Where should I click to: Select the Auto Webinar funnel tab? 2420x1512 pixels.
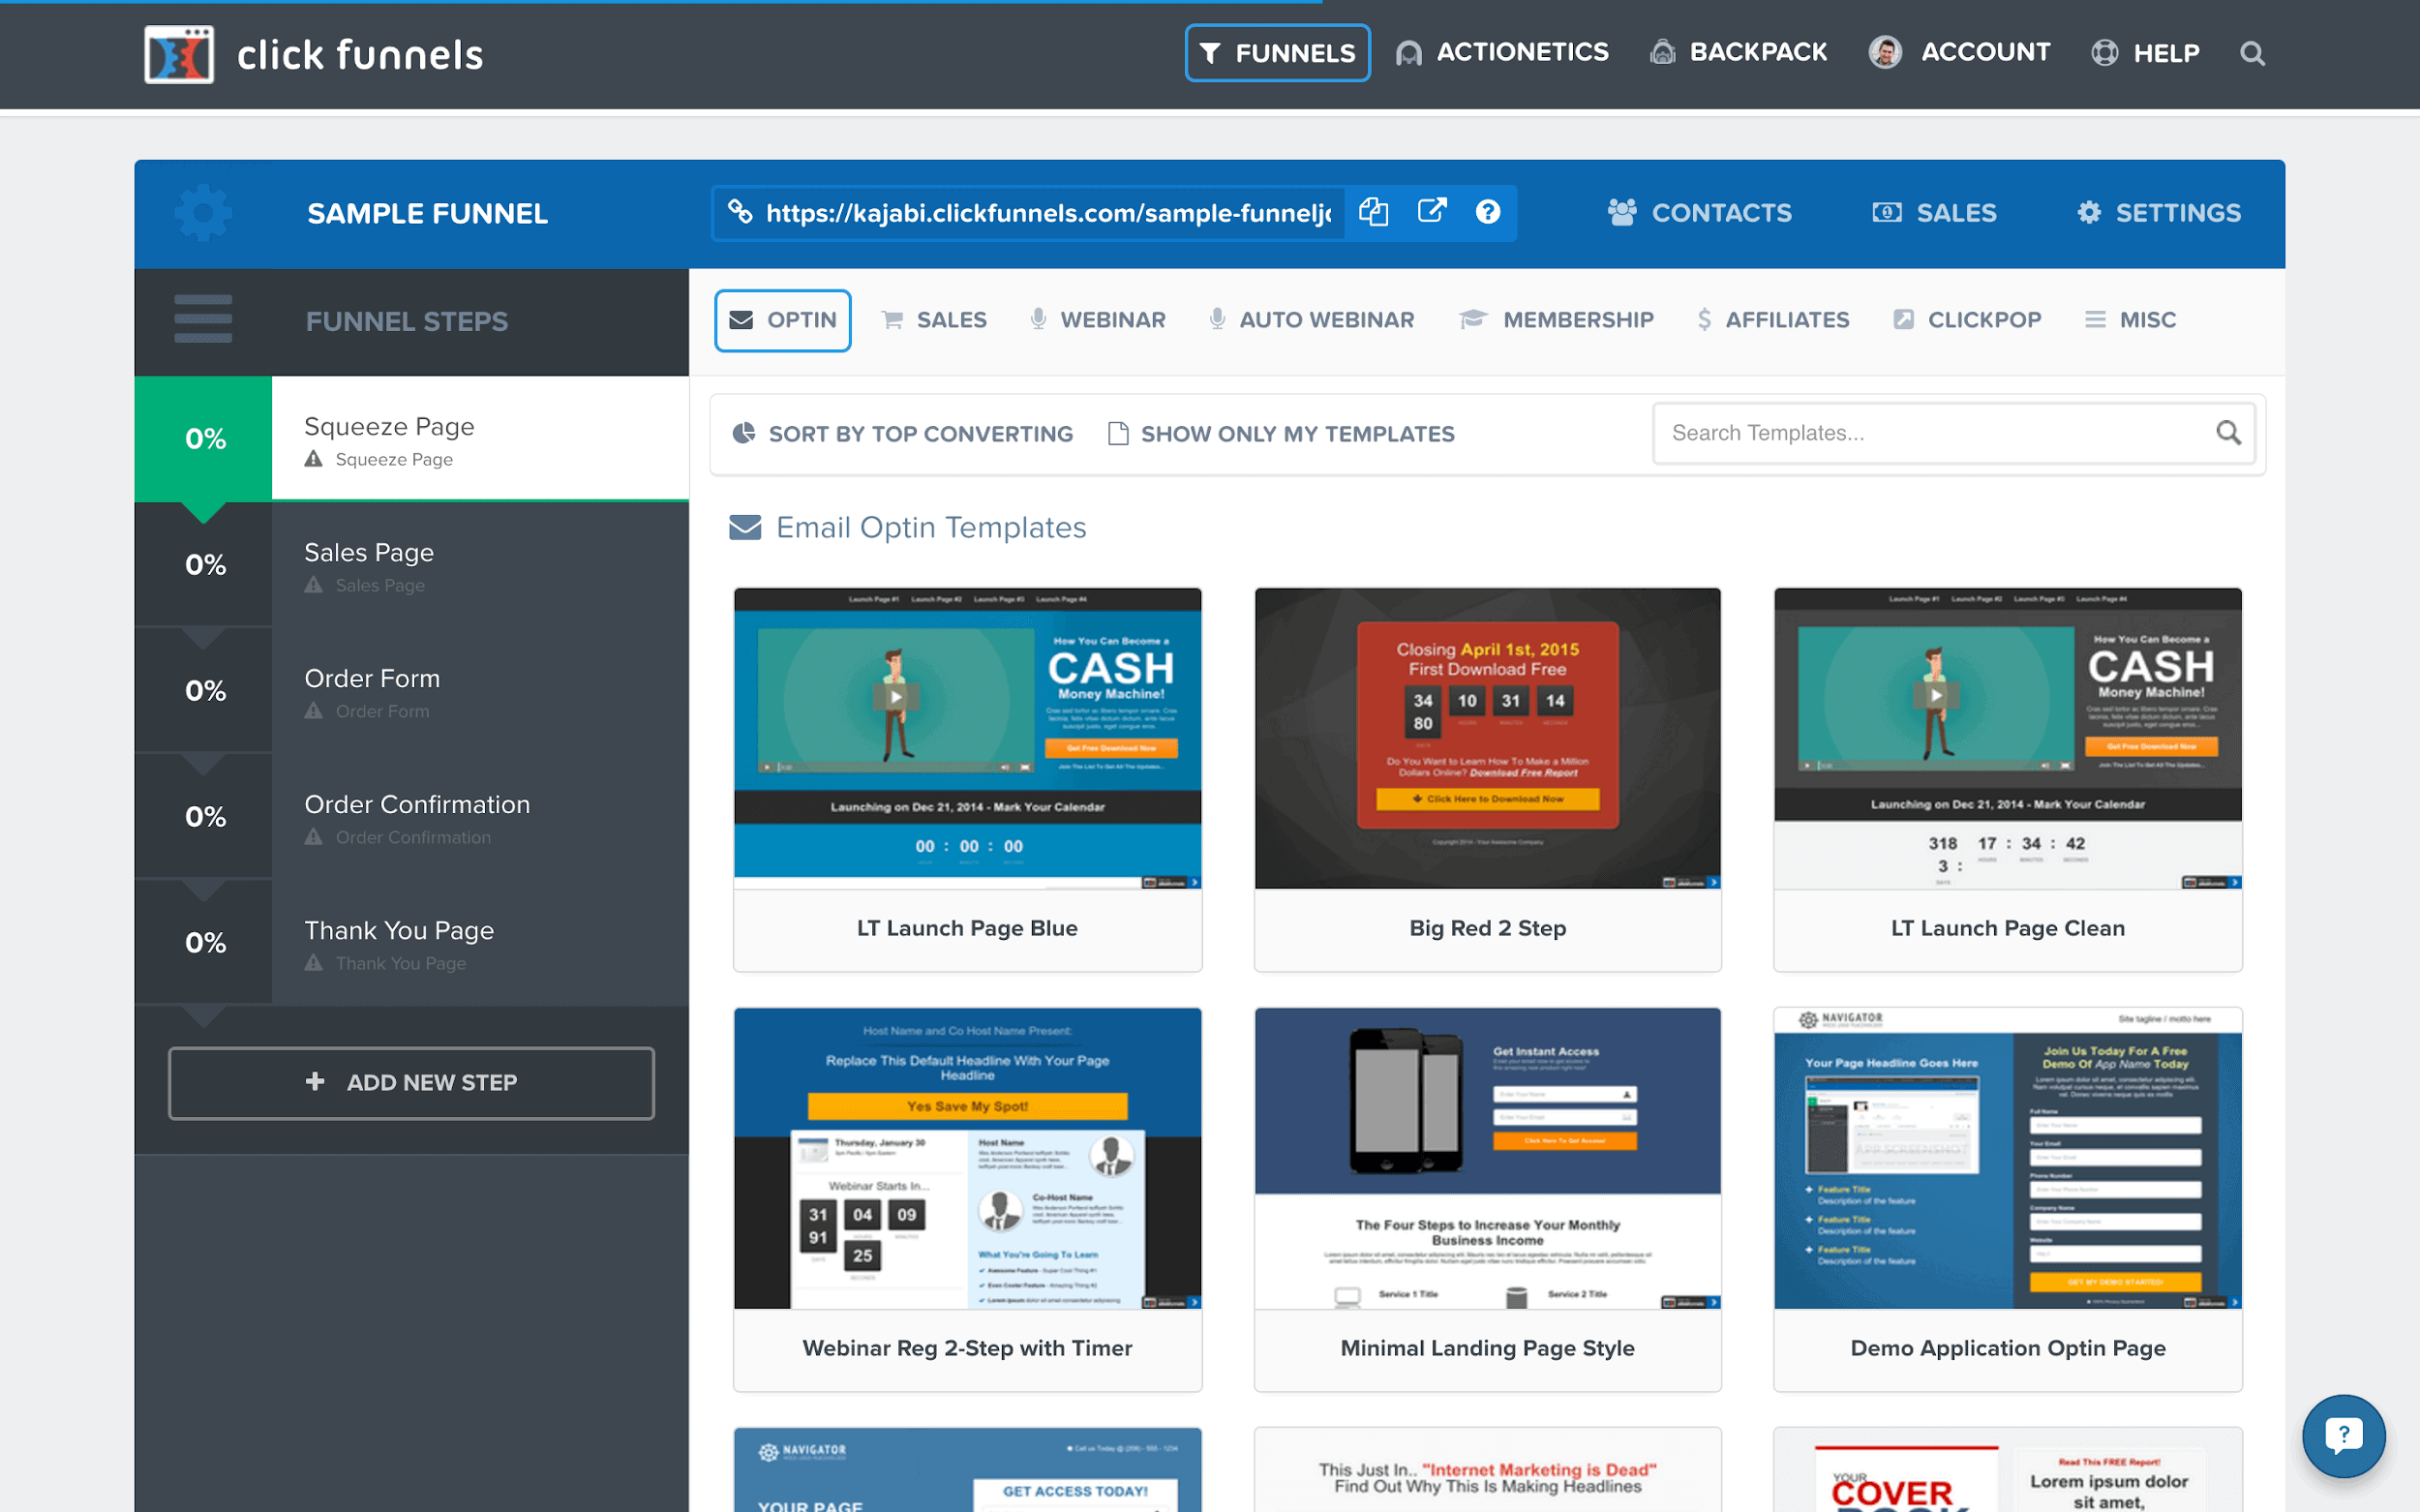point(1328,318)
